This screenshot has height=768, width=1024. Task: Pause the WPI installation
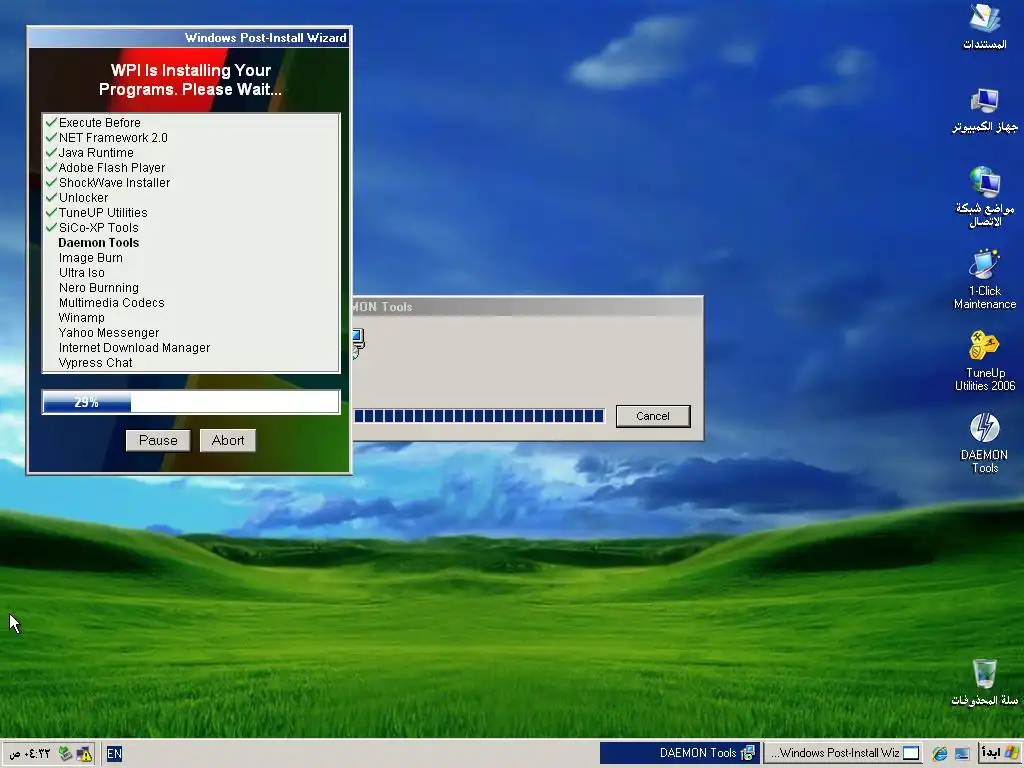point(158,440)
